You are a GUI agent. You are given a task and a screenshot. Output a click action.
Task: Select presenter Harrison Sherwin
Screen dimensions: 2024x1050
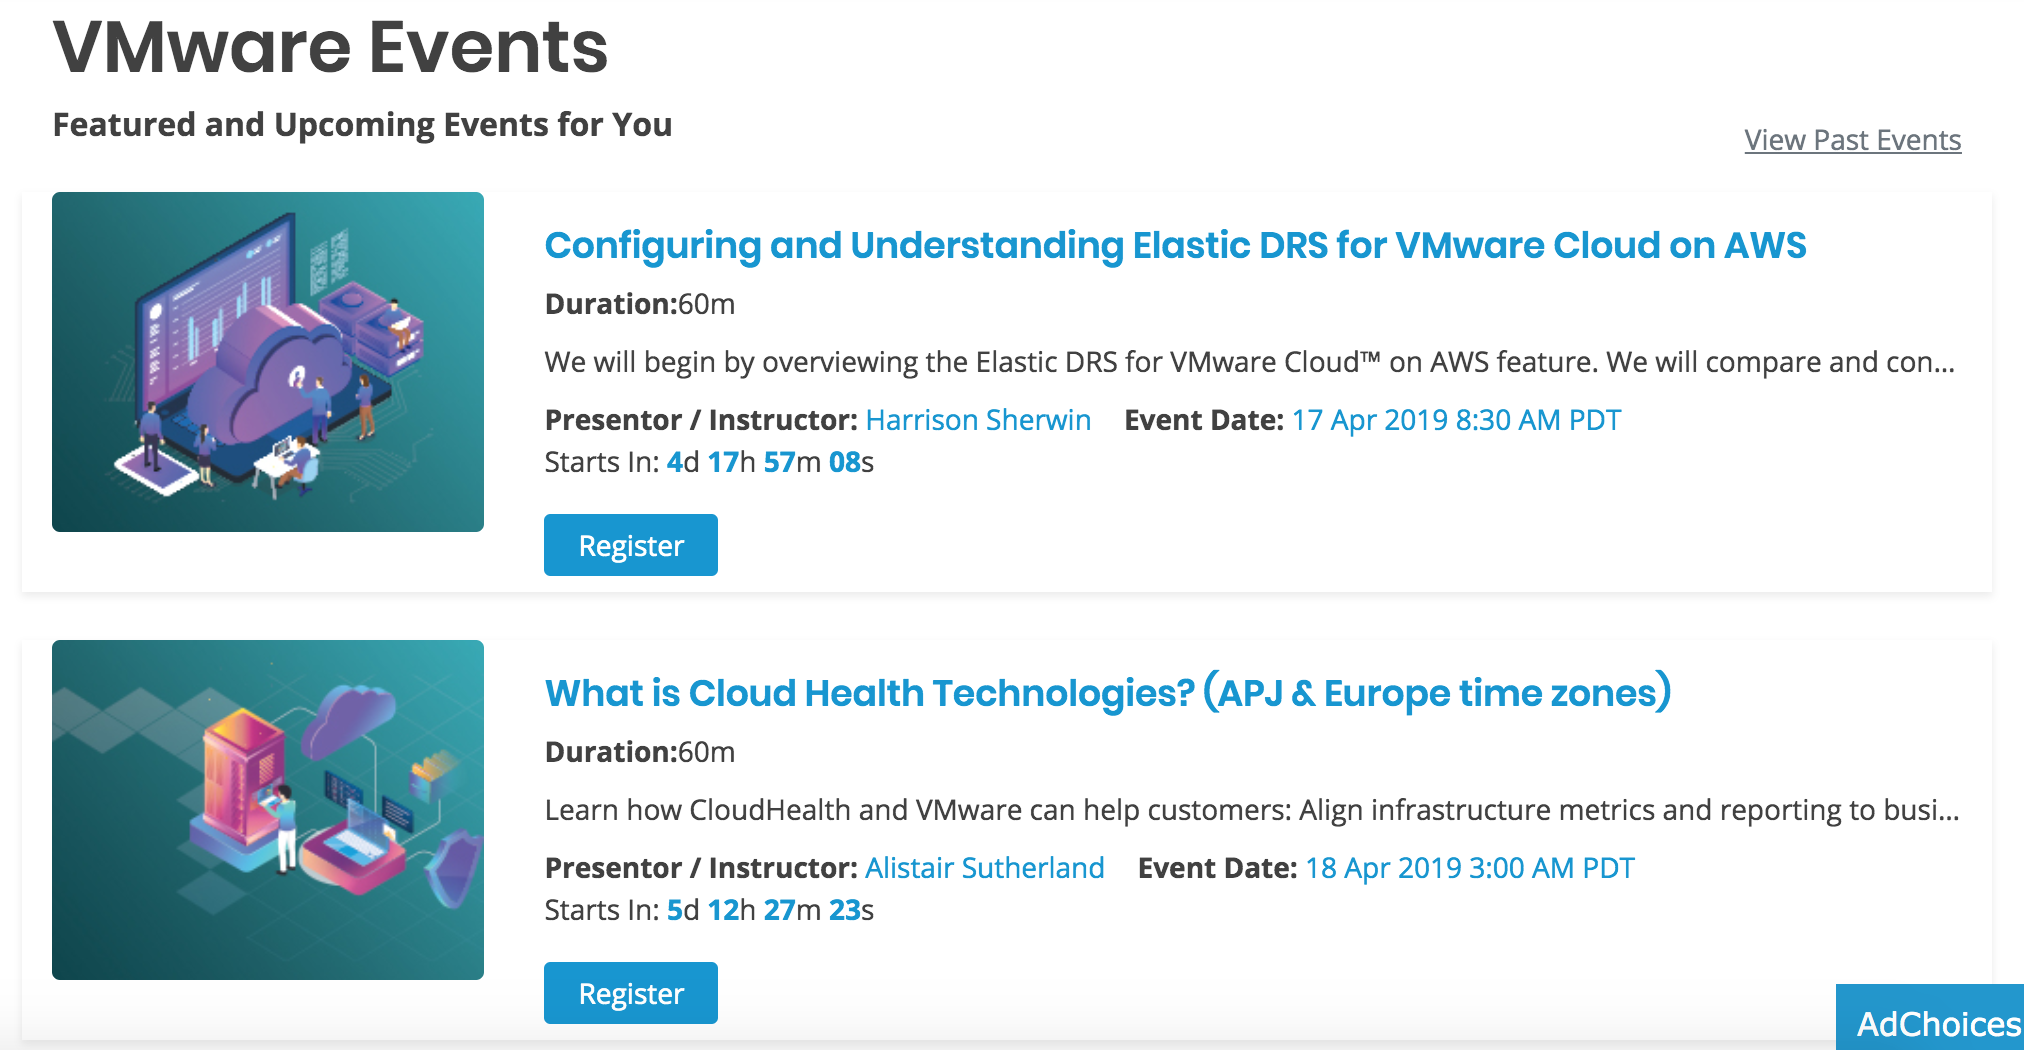(x=977, y=420)
